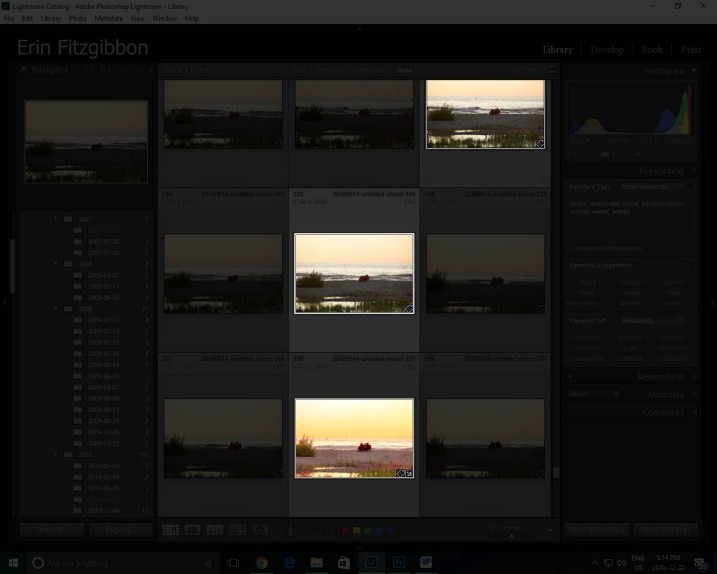Apply the red color label

click(346, 530)
